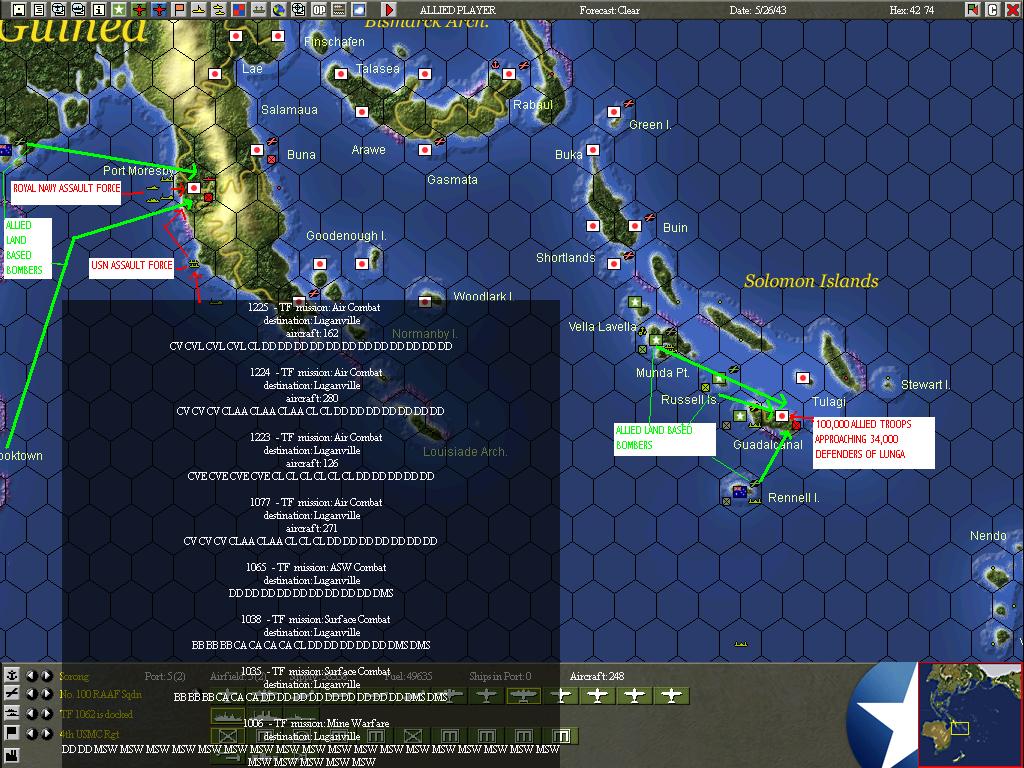This screenshot has height=768, width=1024.
Task: Click previous arrow on No. 100 RAAF Sqdn row
Action: (31, 694)
